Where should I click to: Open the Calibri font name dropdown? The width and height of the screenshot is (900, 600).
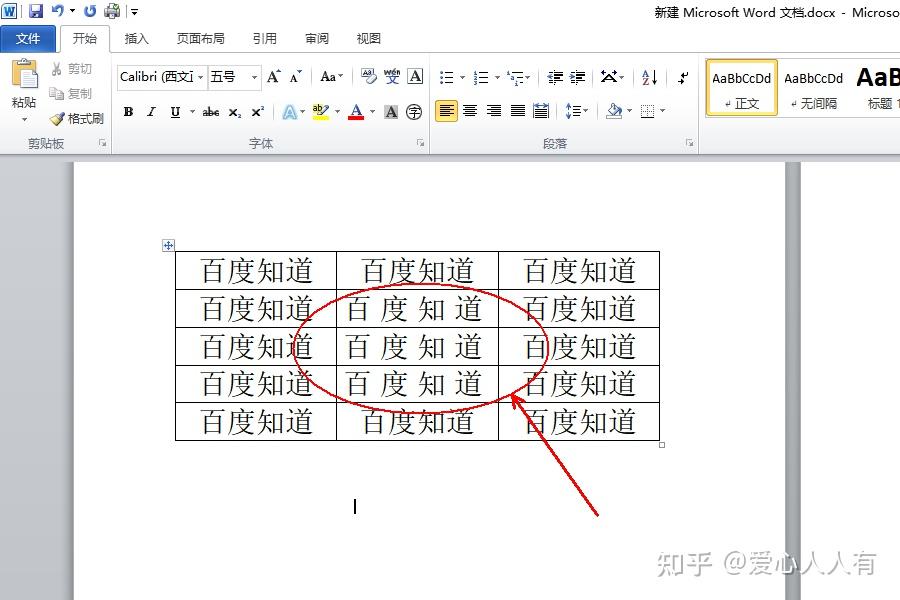pyautogui.click(x=200, y=77)
